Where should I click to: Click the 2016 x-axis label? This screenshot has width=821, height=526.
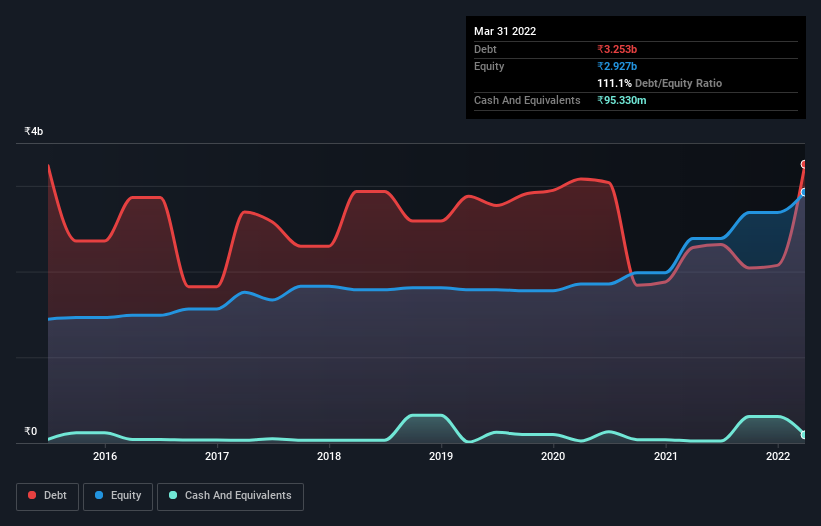[x=105, y=456]
